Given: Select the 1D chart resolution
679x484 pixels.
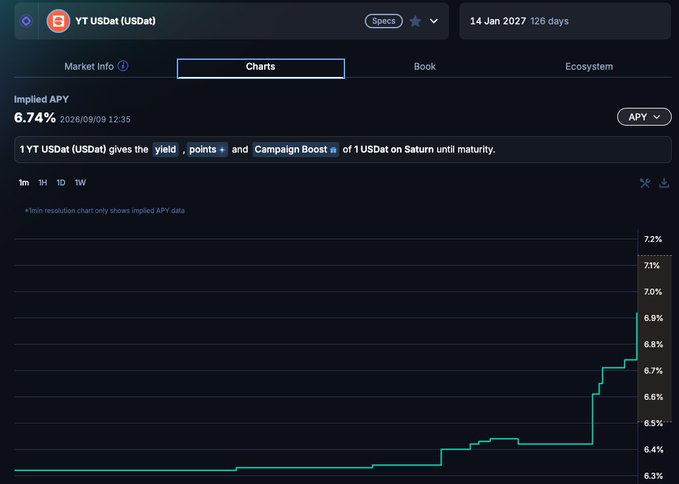Looking at the screenshot, I should click(61, 183).
